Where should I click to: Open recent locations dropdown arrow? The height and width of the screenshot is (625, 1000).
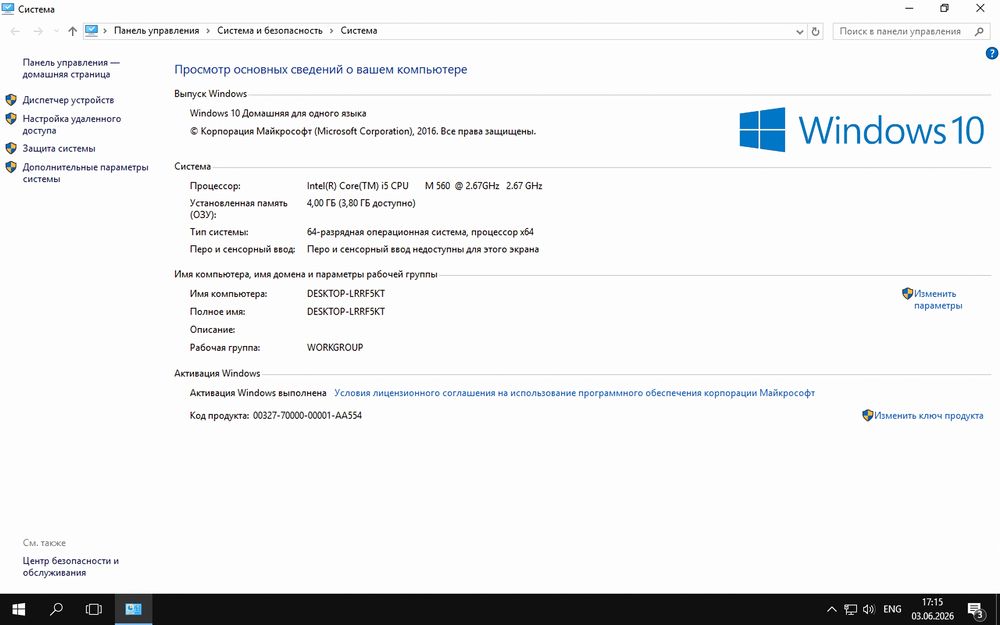tap(56, 31)
